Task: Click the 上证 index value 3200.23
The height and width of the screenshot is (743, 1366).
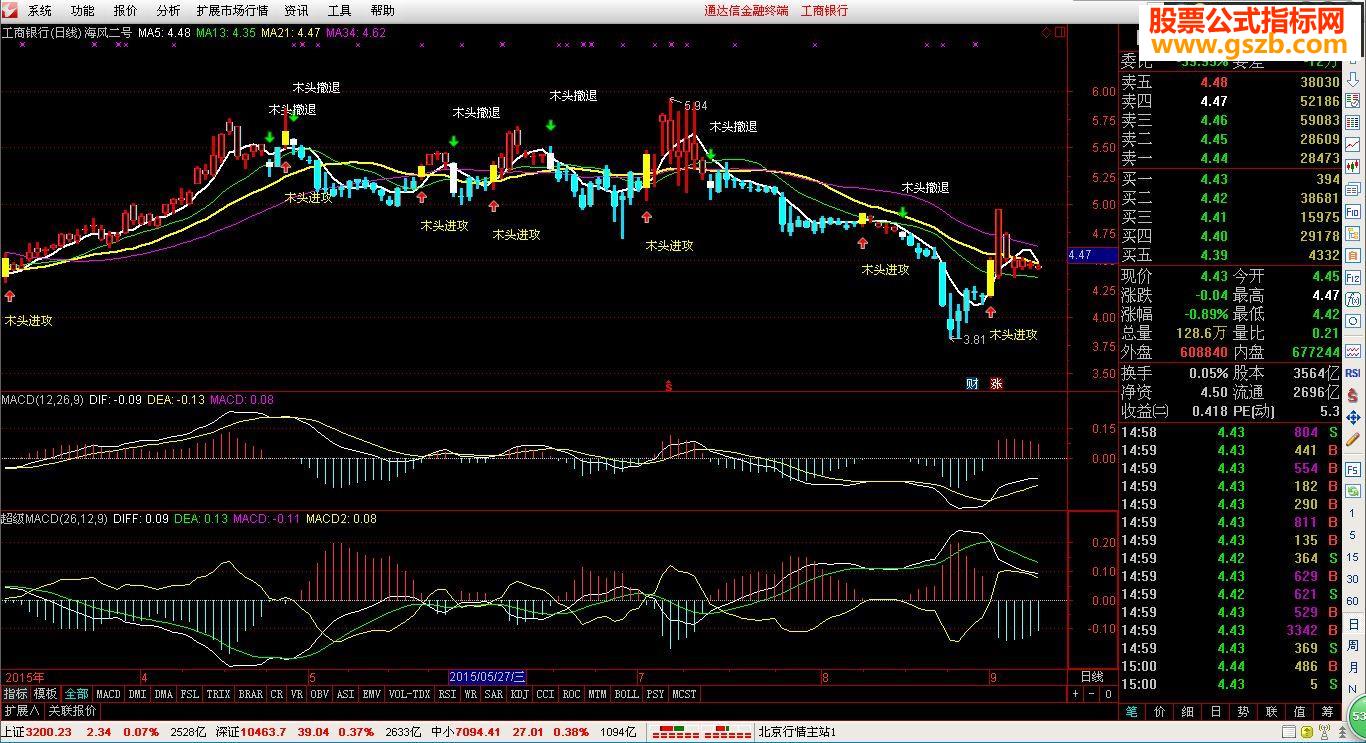Action: 48,733
